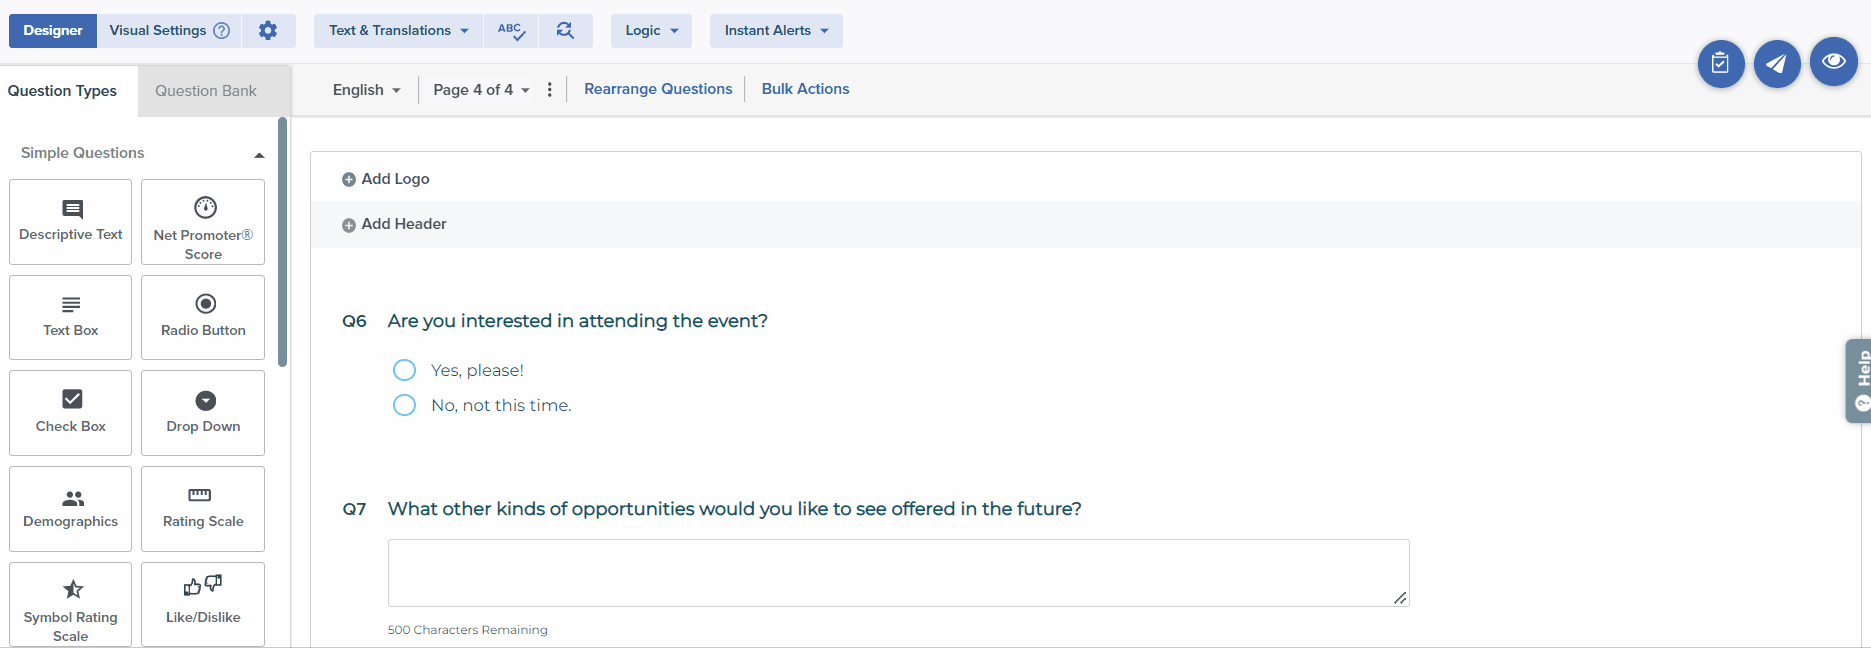Click the Rearrange Questions link

(658, 89)
